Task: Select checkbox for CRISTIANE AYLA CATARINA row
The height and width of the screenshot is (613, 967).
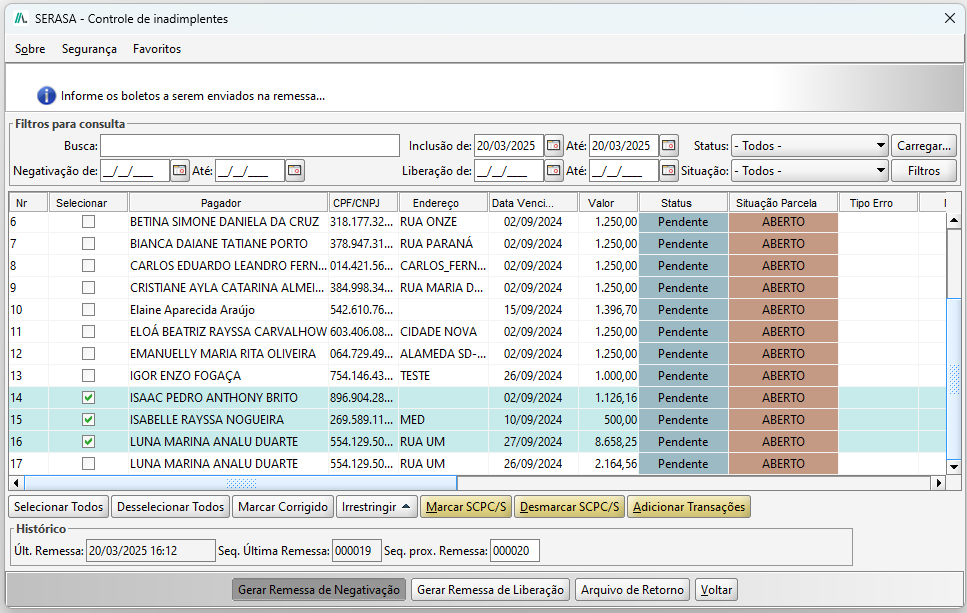Action: coord(88,287)
